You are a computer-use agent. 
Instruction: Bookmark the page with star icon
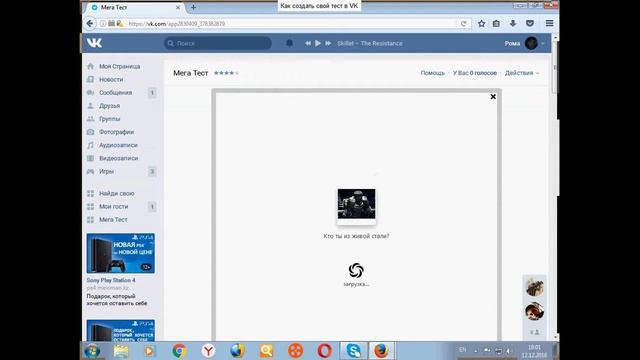tap(482, 23)
